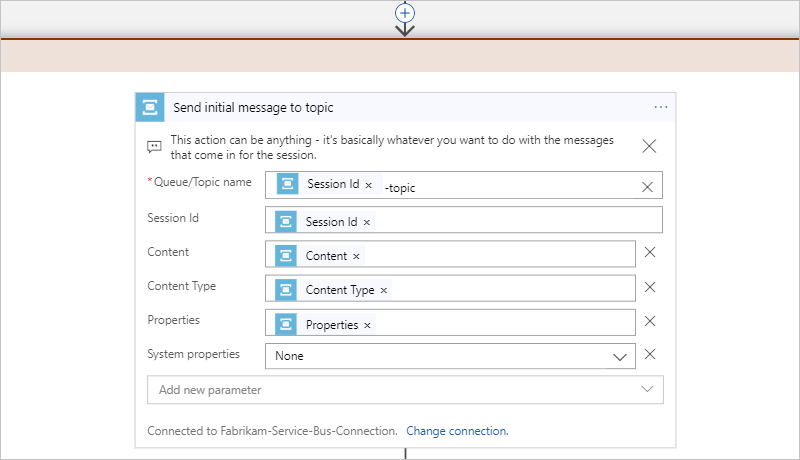The image size is (800, 460).
Task: Open the ellipsis menu on the action header
Action: tap(660, 107)
